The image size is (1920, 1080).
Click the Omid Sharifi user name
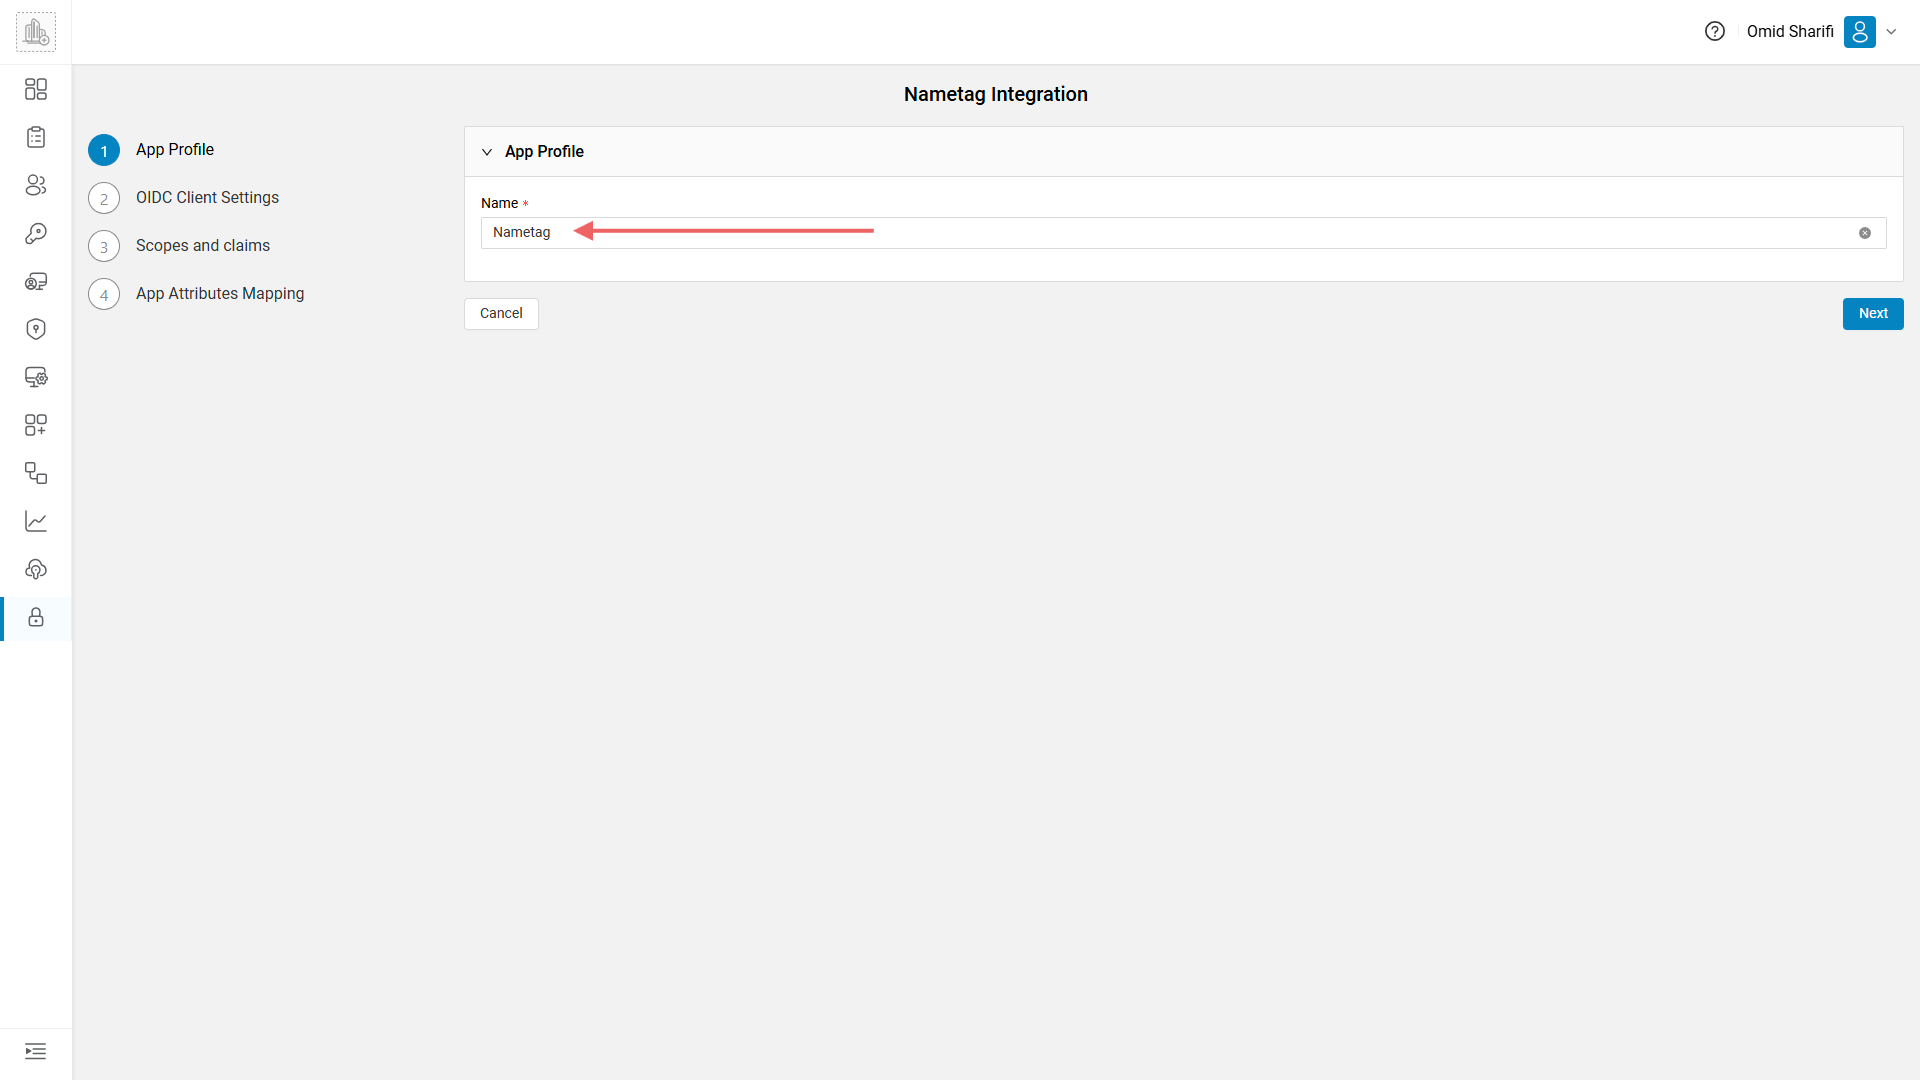tap(1790, 31)
